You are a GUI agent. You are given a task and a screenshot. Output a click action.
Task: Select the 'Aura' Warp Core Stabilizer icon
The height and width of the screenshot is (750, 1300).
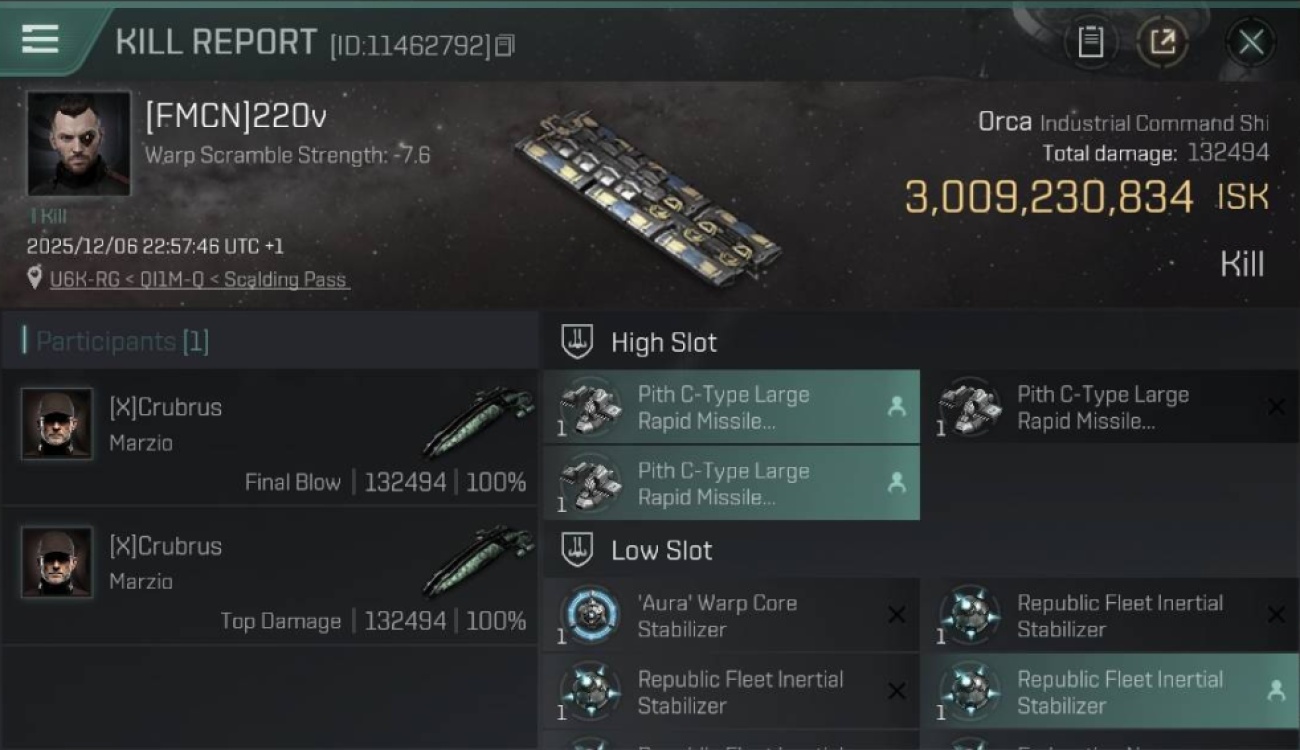[x=590, y=615]
